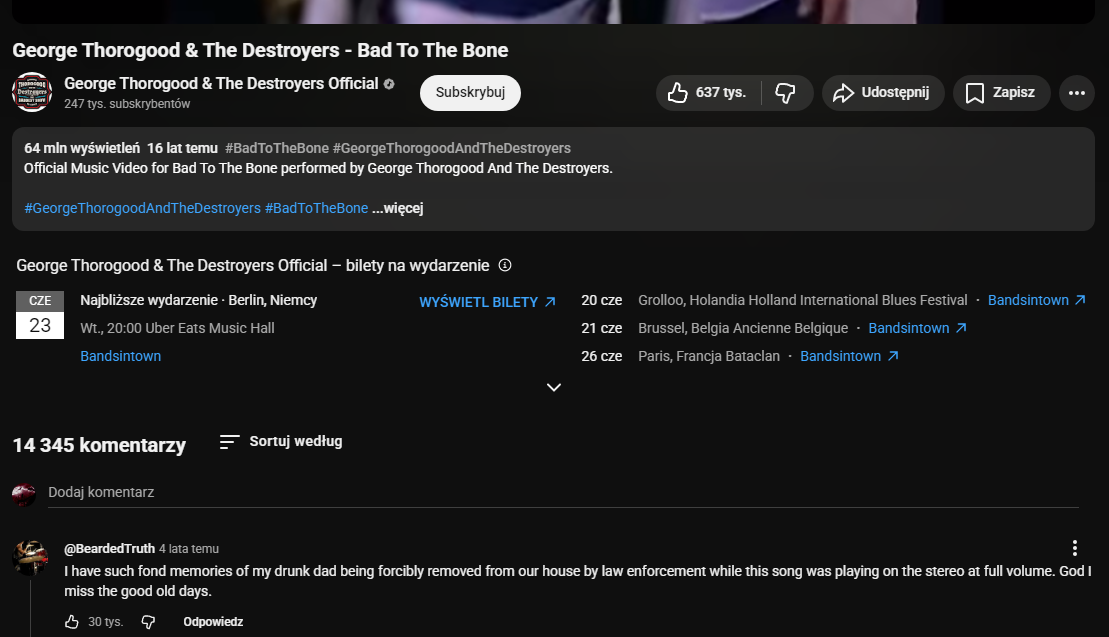This screenshot has width=1109, height=637.
Task: Click '64 mln wyświetleń' text
Action: pos(82,148)
